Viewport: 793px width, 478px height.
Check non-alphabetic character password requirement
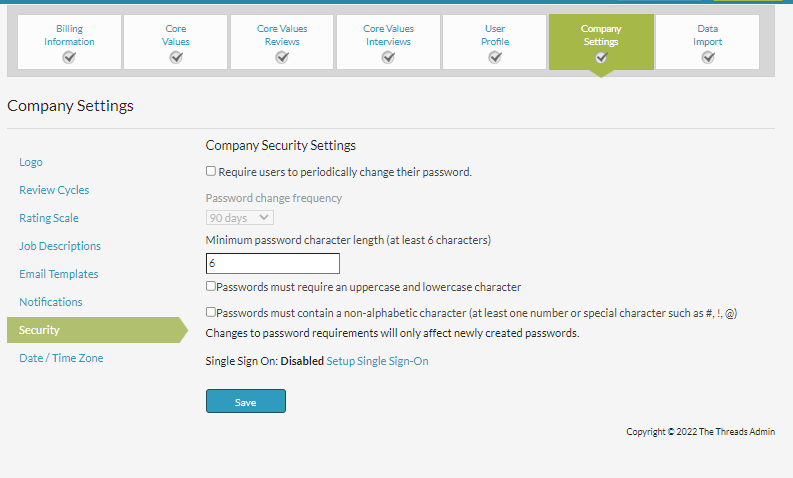tap(211, 312)
